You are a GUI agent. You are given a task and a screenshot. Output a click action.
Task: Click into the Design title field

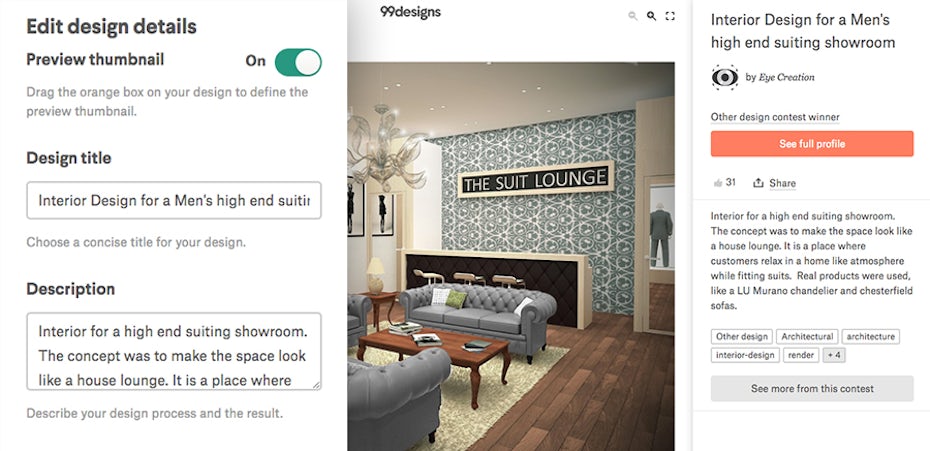coord(174,201)
